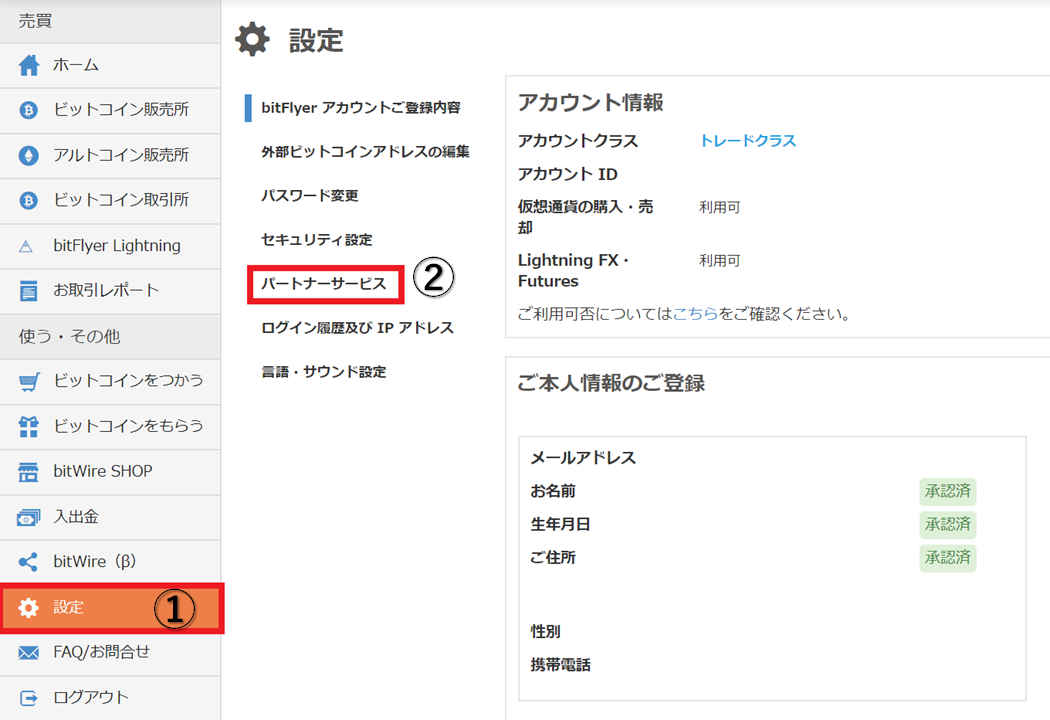The height and width of the screenshot is (720, 1050).
Task: Click the Bitcoin icon beside ビットコイン販売所
Action: tap(28, 110)
